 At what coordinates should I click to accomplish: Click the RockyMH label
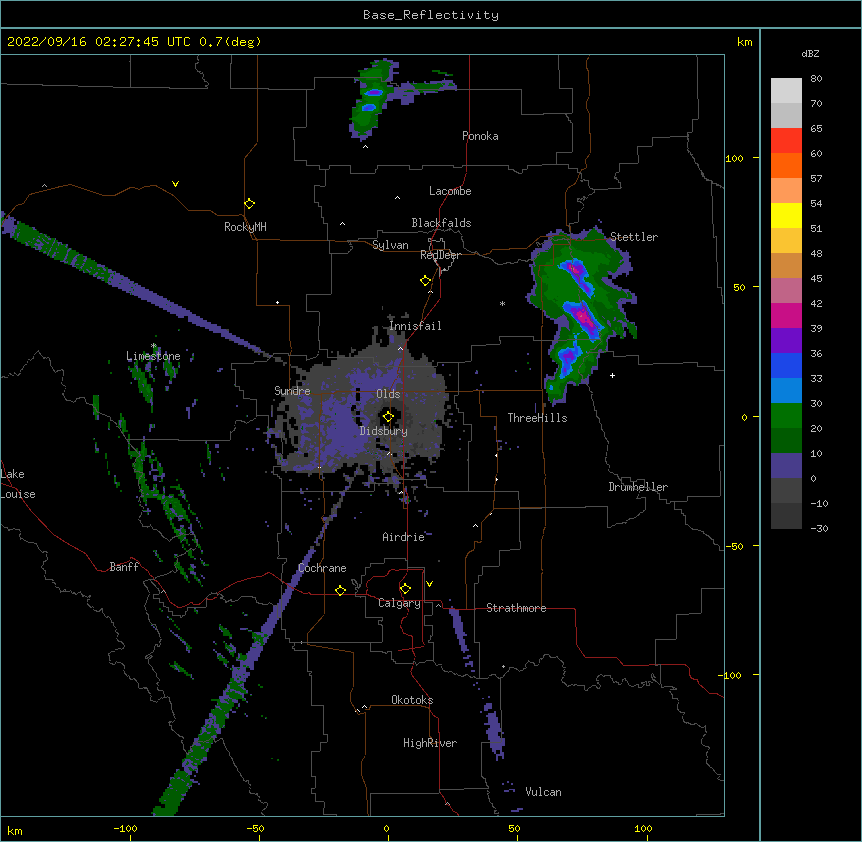[245, 227]
